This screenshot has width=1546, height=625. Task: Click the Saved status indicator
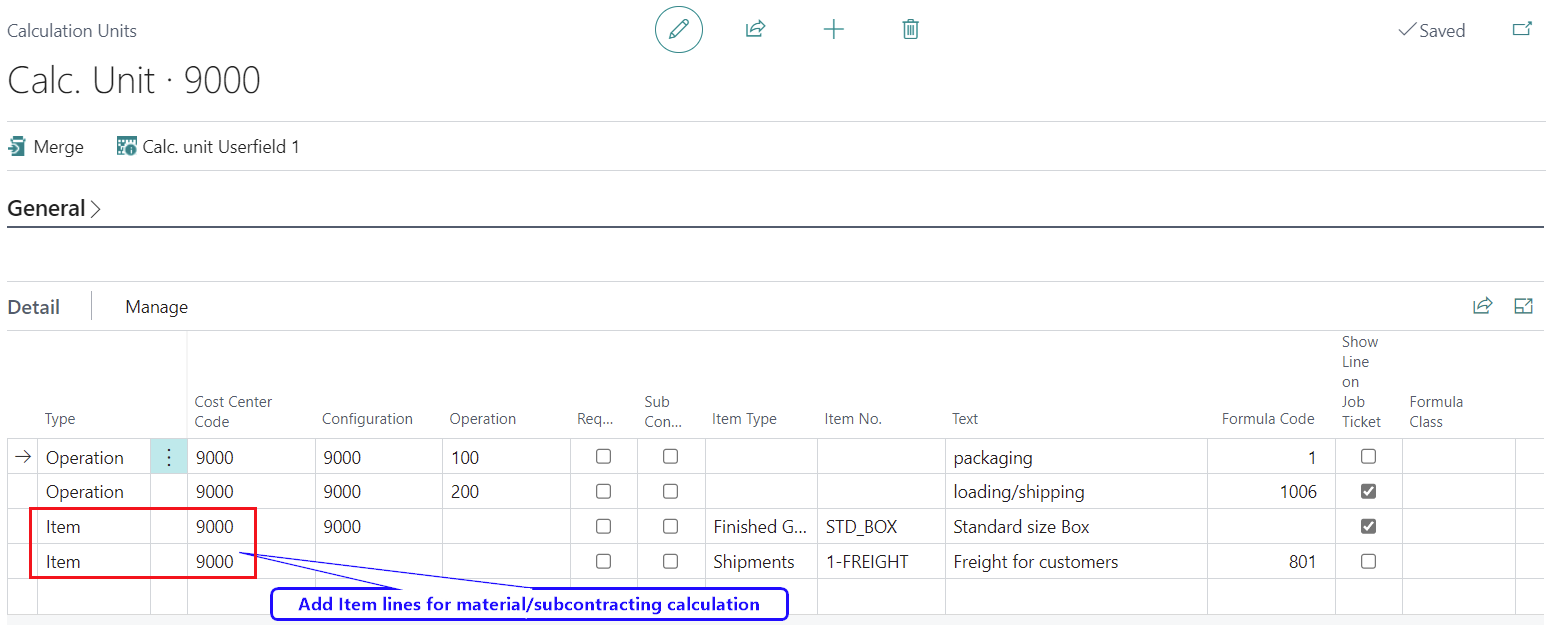[1431, 31]
